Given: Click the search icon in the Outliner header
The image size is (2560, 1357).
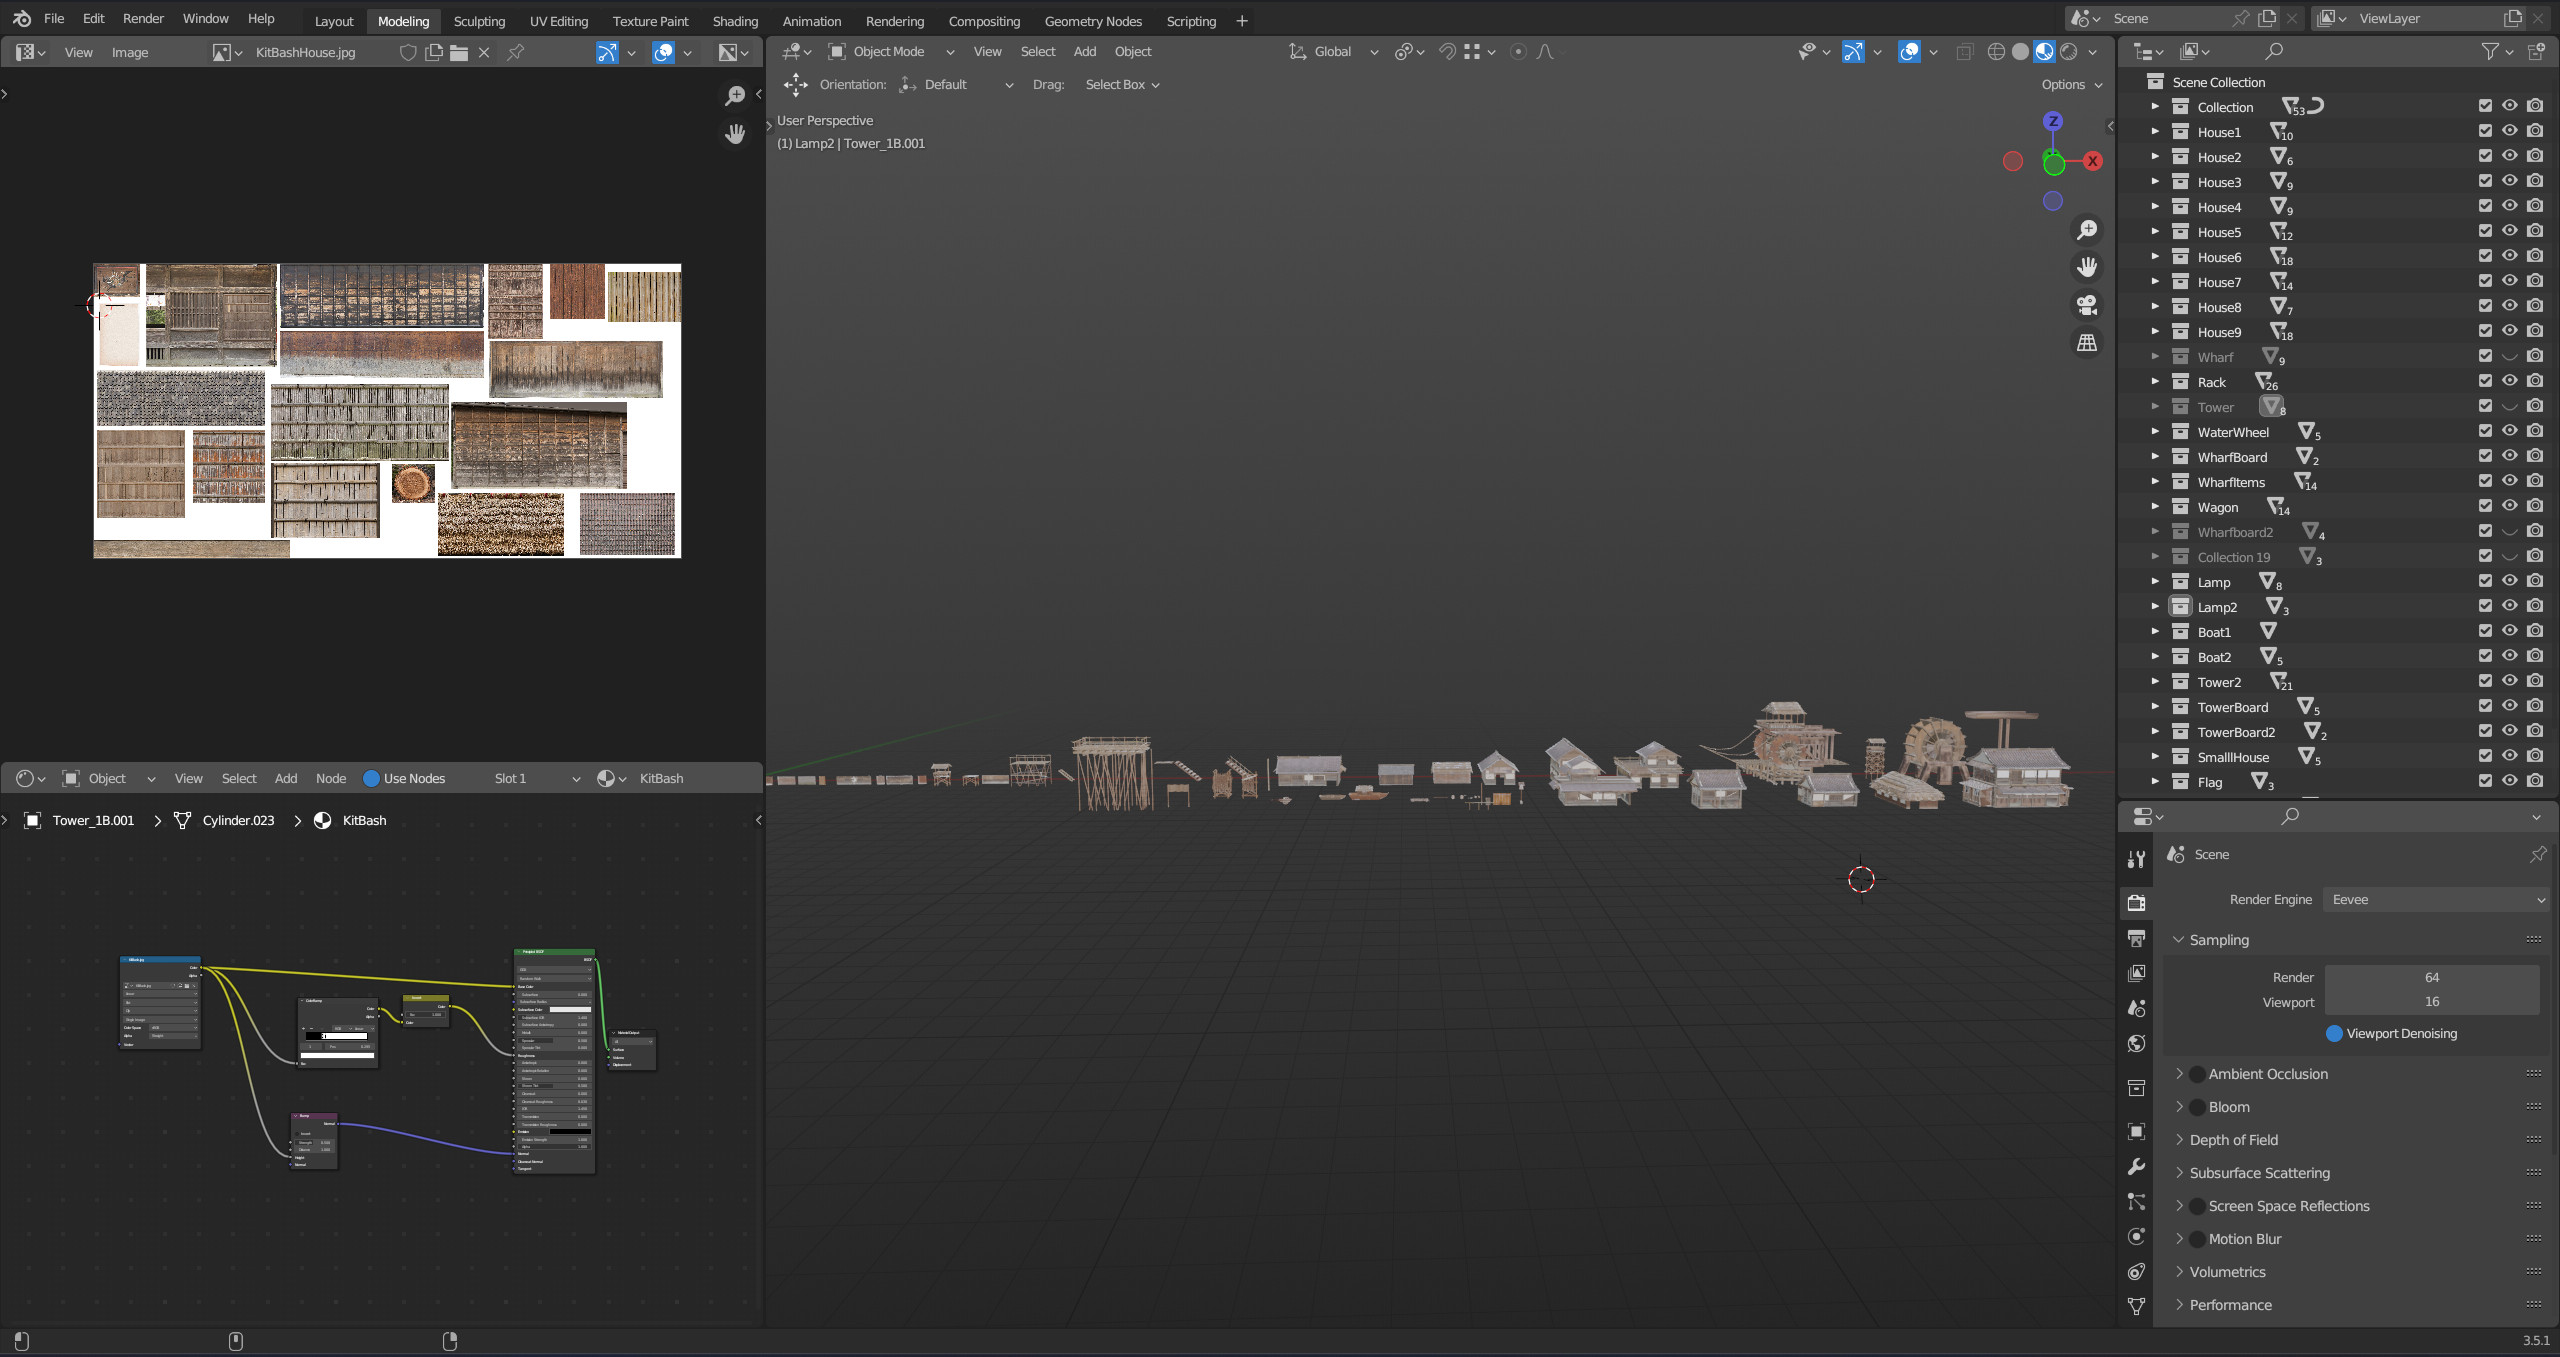Looking at the screenshot, I should 2272,51.
